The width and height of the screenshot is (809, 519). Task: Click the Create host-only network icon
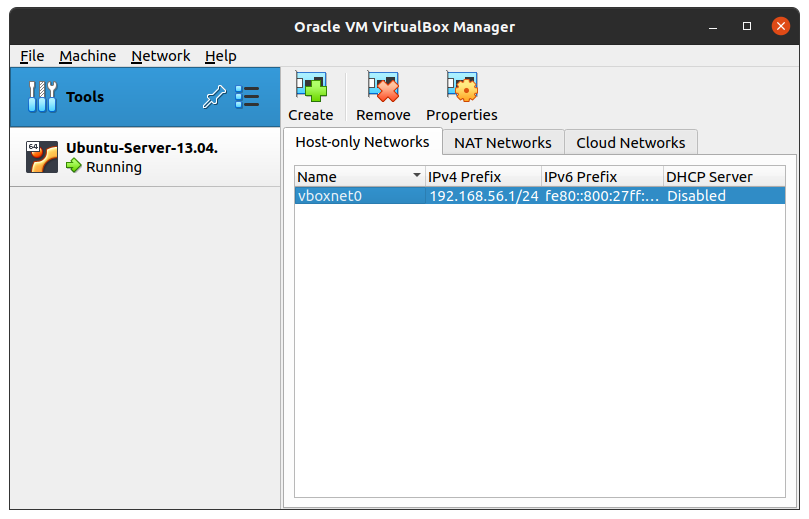click(x=311, y=87)
